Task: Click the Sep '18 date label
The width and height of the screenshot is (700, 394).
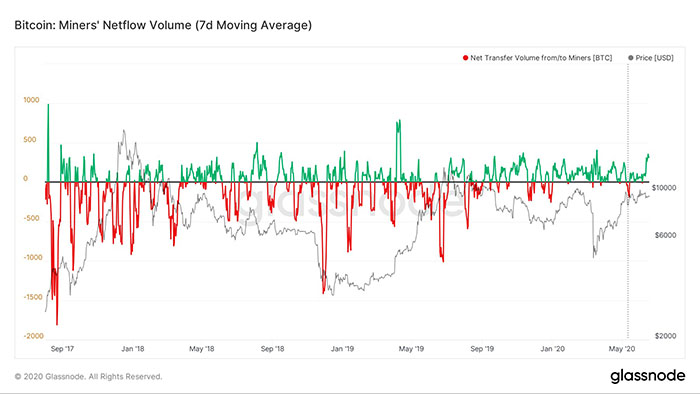Action: [x=272, y=349]
